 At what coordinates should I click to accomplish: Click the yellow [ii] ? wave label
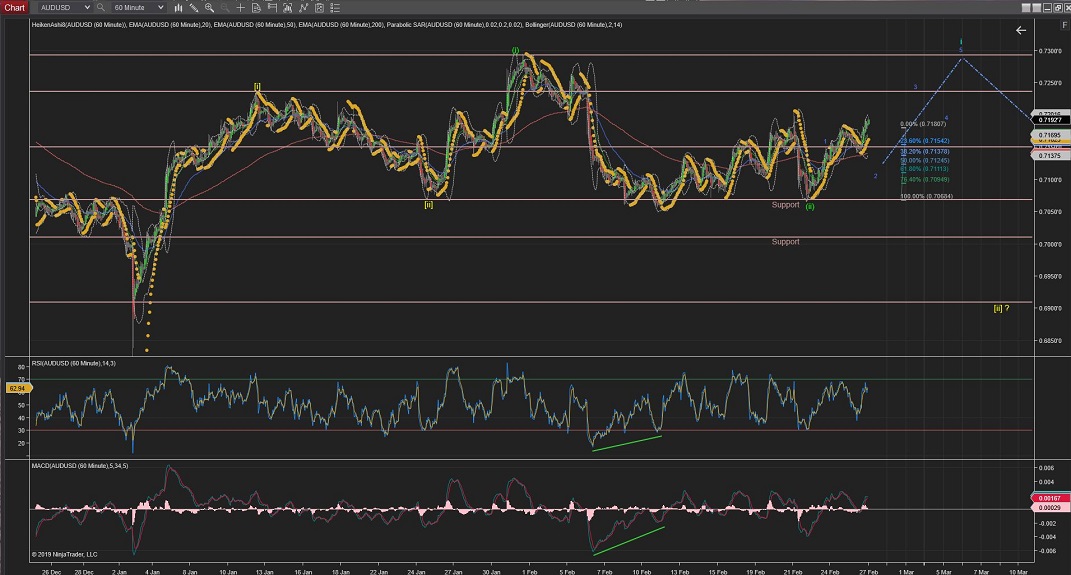pos(1000,308)
